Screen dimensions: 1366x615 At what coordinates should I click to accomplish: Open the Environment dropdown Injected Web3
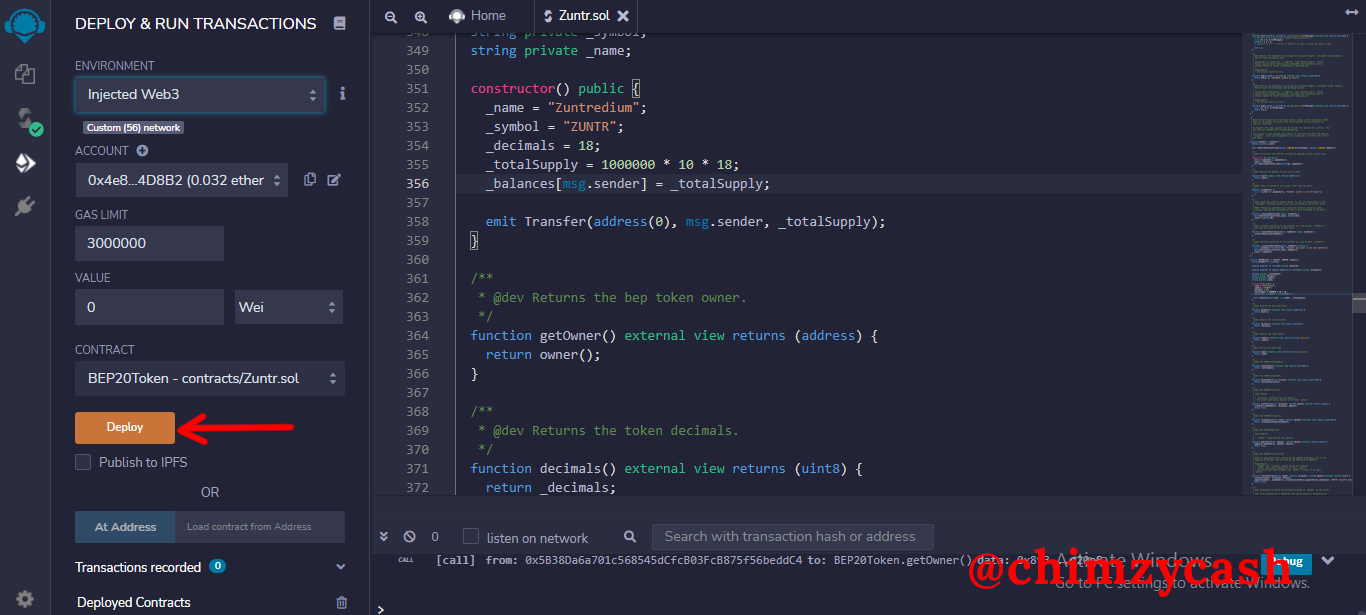(x=200, y=95)
